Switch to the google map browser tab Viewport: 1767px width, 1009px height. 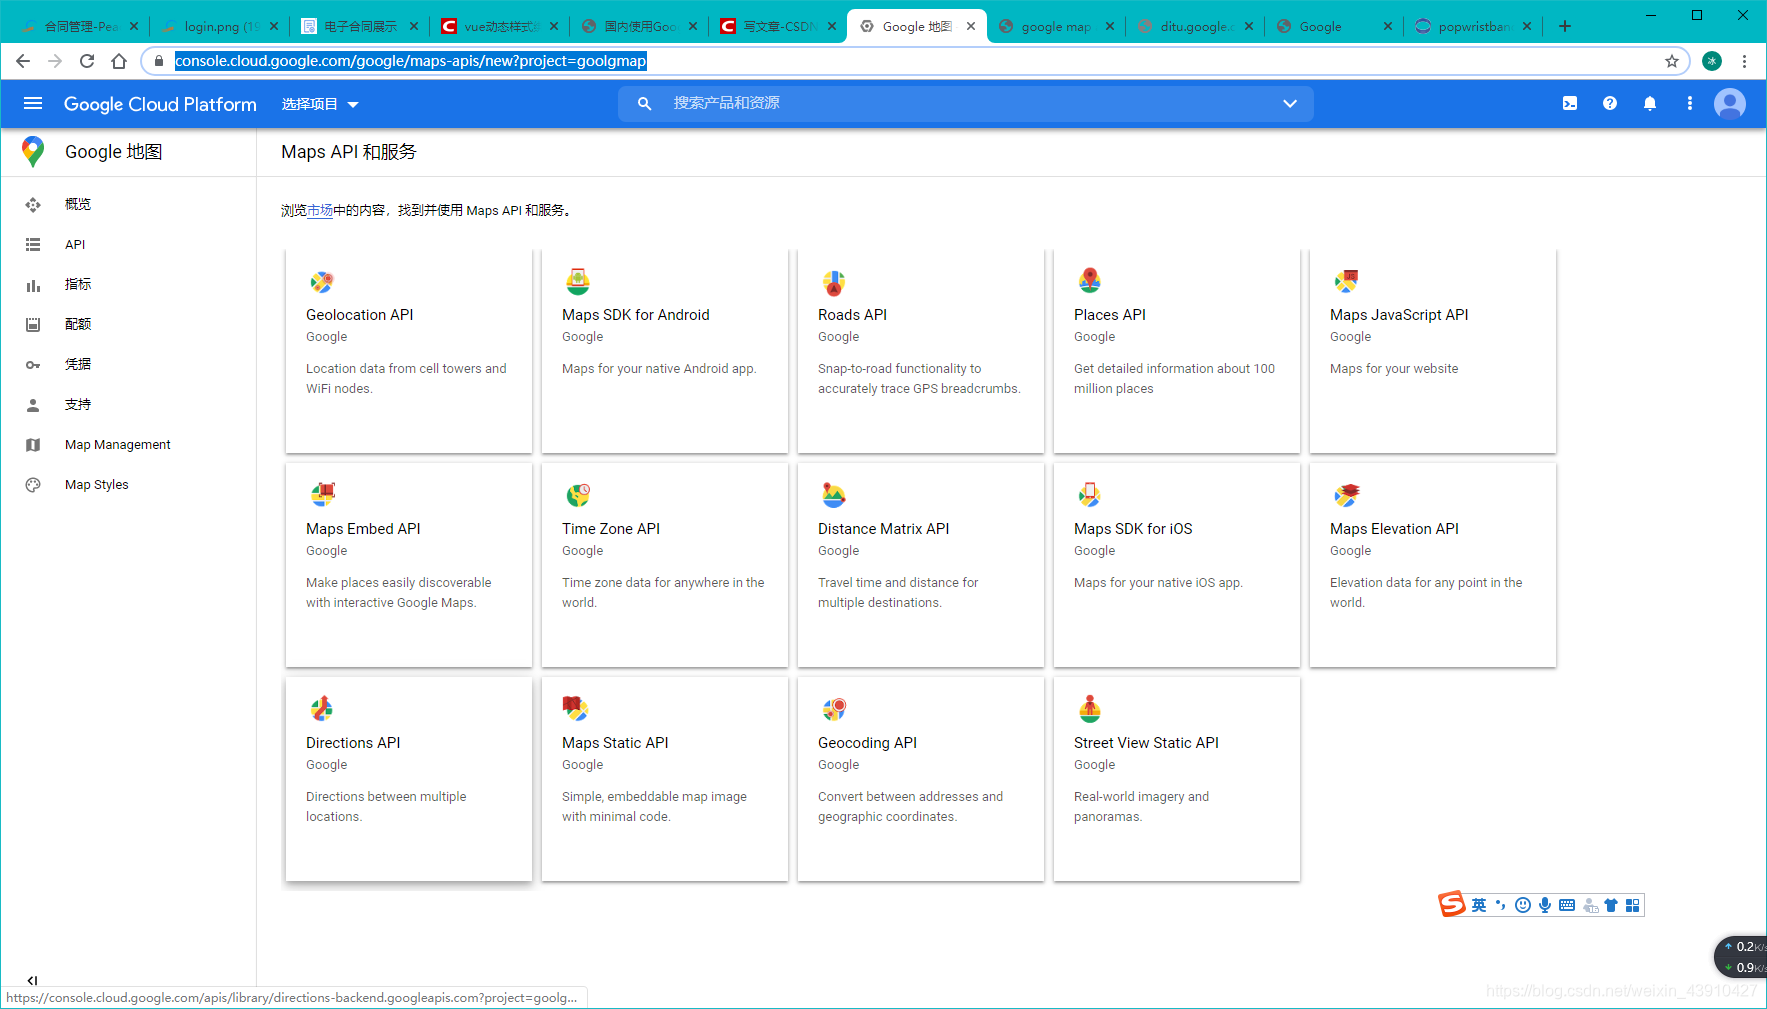(x=1056, y=27)
